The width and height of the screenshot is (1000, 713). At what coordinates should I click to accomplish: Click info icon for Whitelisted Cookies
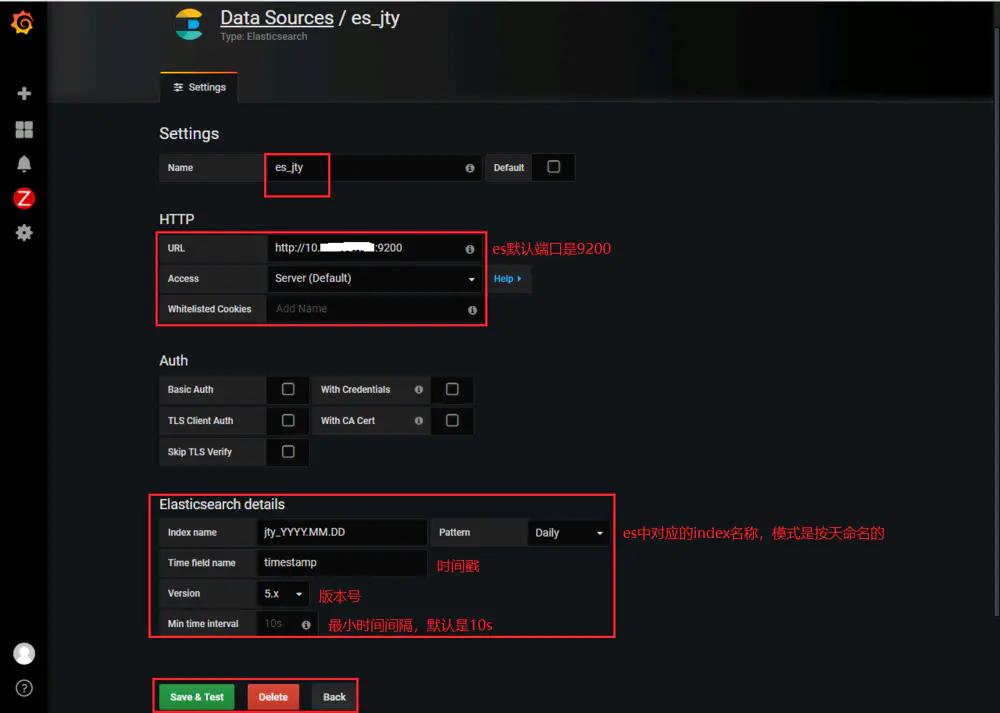473,310
